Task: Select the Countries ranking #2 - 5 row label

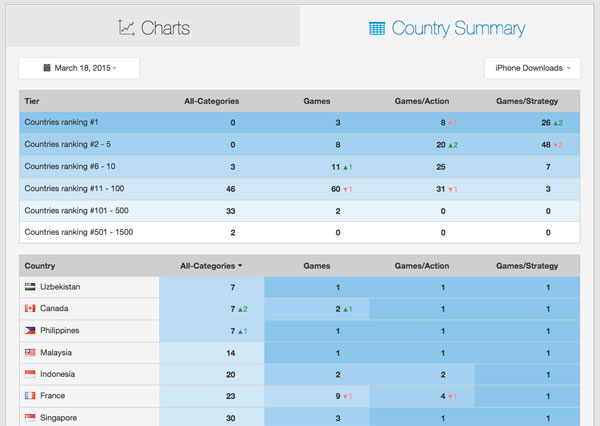Action: pos(67,144)
